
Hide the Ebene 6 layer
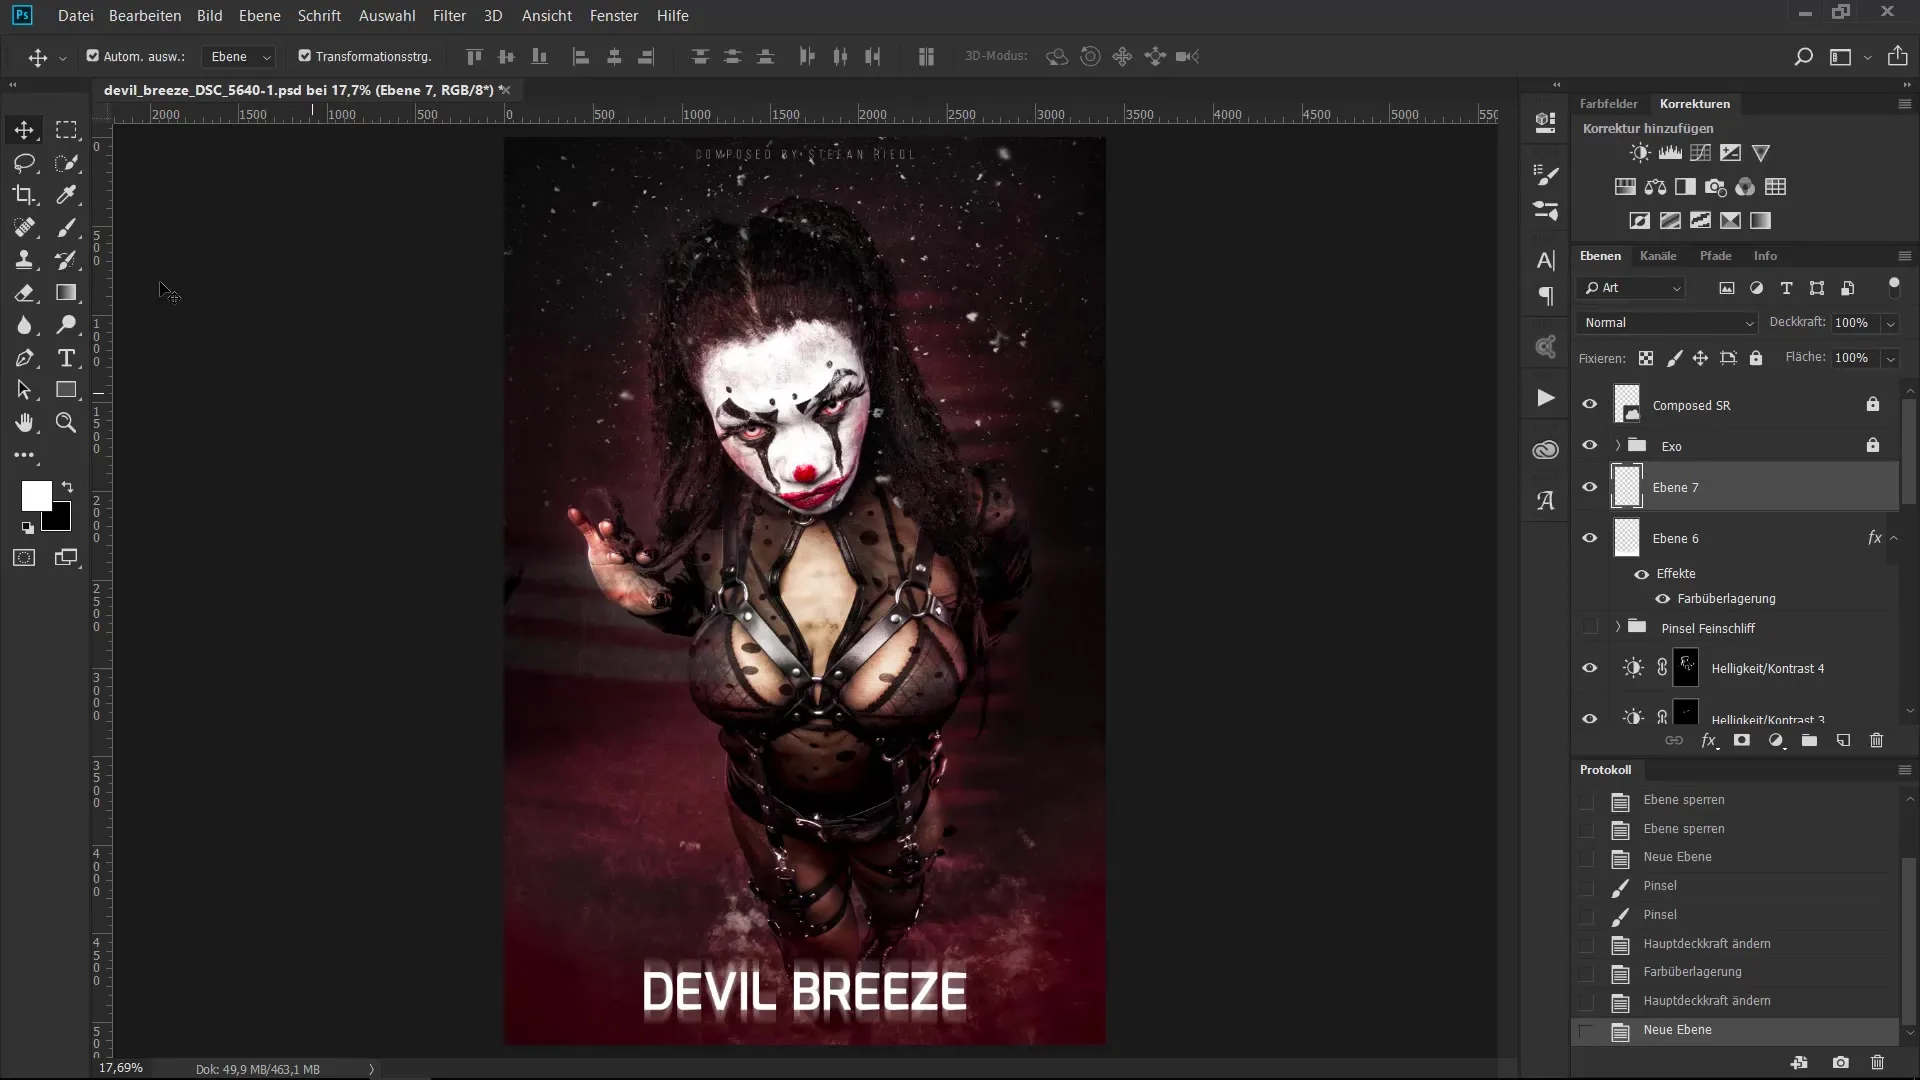(1589, 538)
